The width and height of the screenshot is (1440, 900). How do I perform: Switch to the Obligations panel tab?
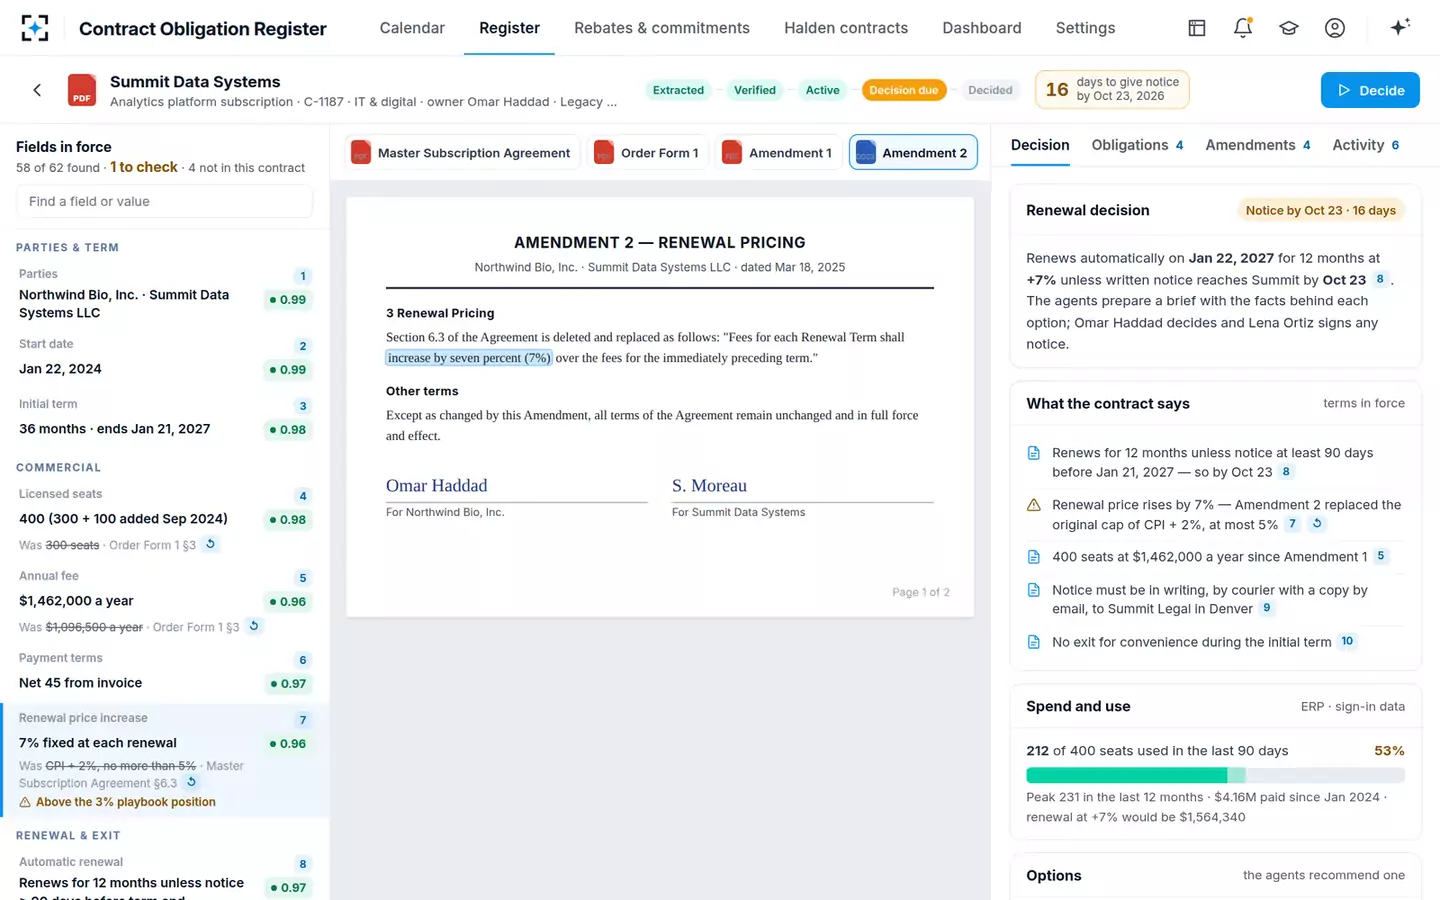1137,145
